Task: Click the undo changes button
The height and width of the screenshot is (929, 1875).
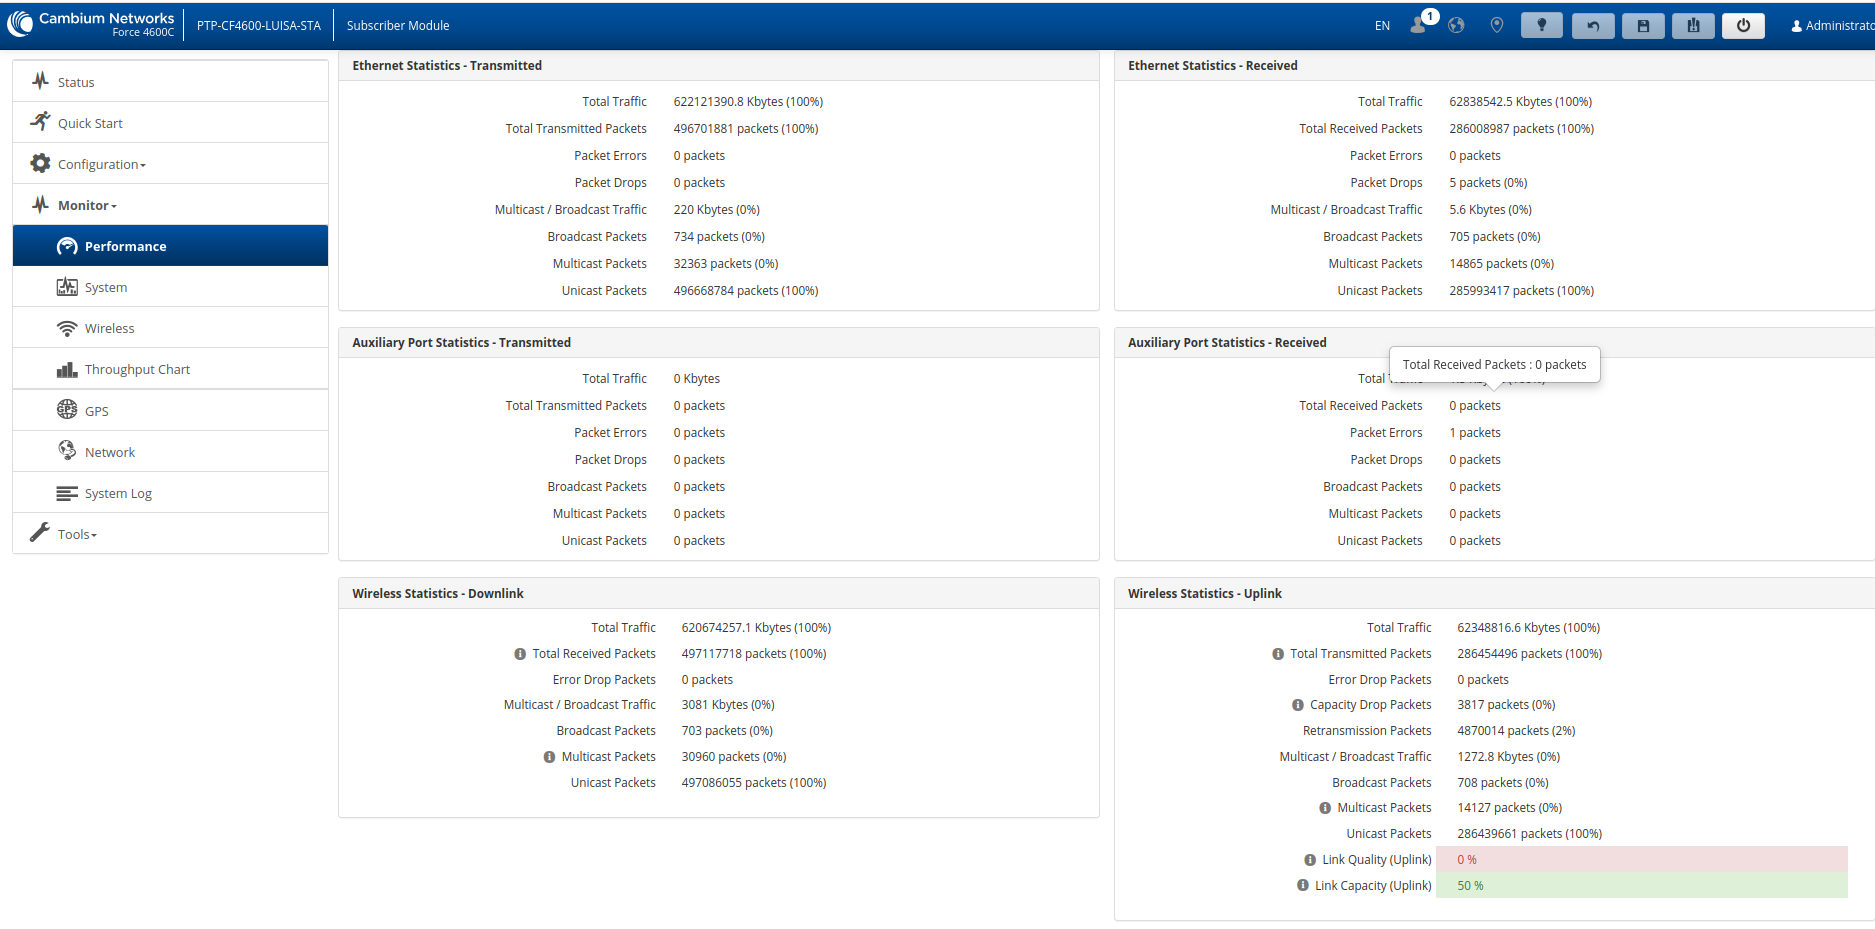Action: [1593, 25]
